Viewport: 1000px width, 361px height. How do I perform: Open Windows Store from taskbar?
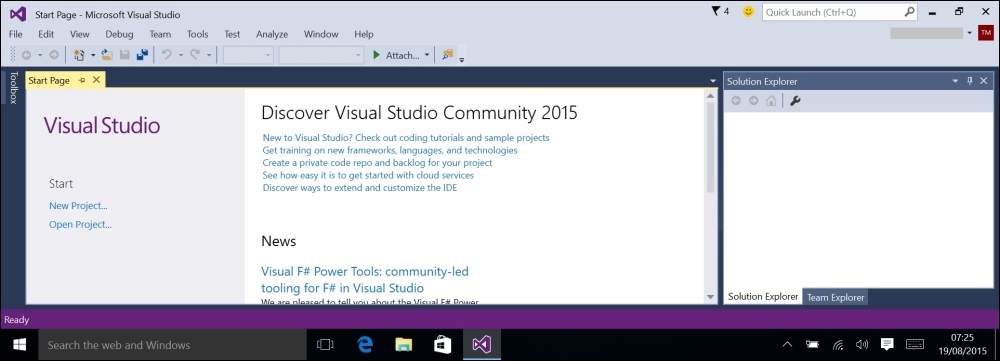[443, 345]
